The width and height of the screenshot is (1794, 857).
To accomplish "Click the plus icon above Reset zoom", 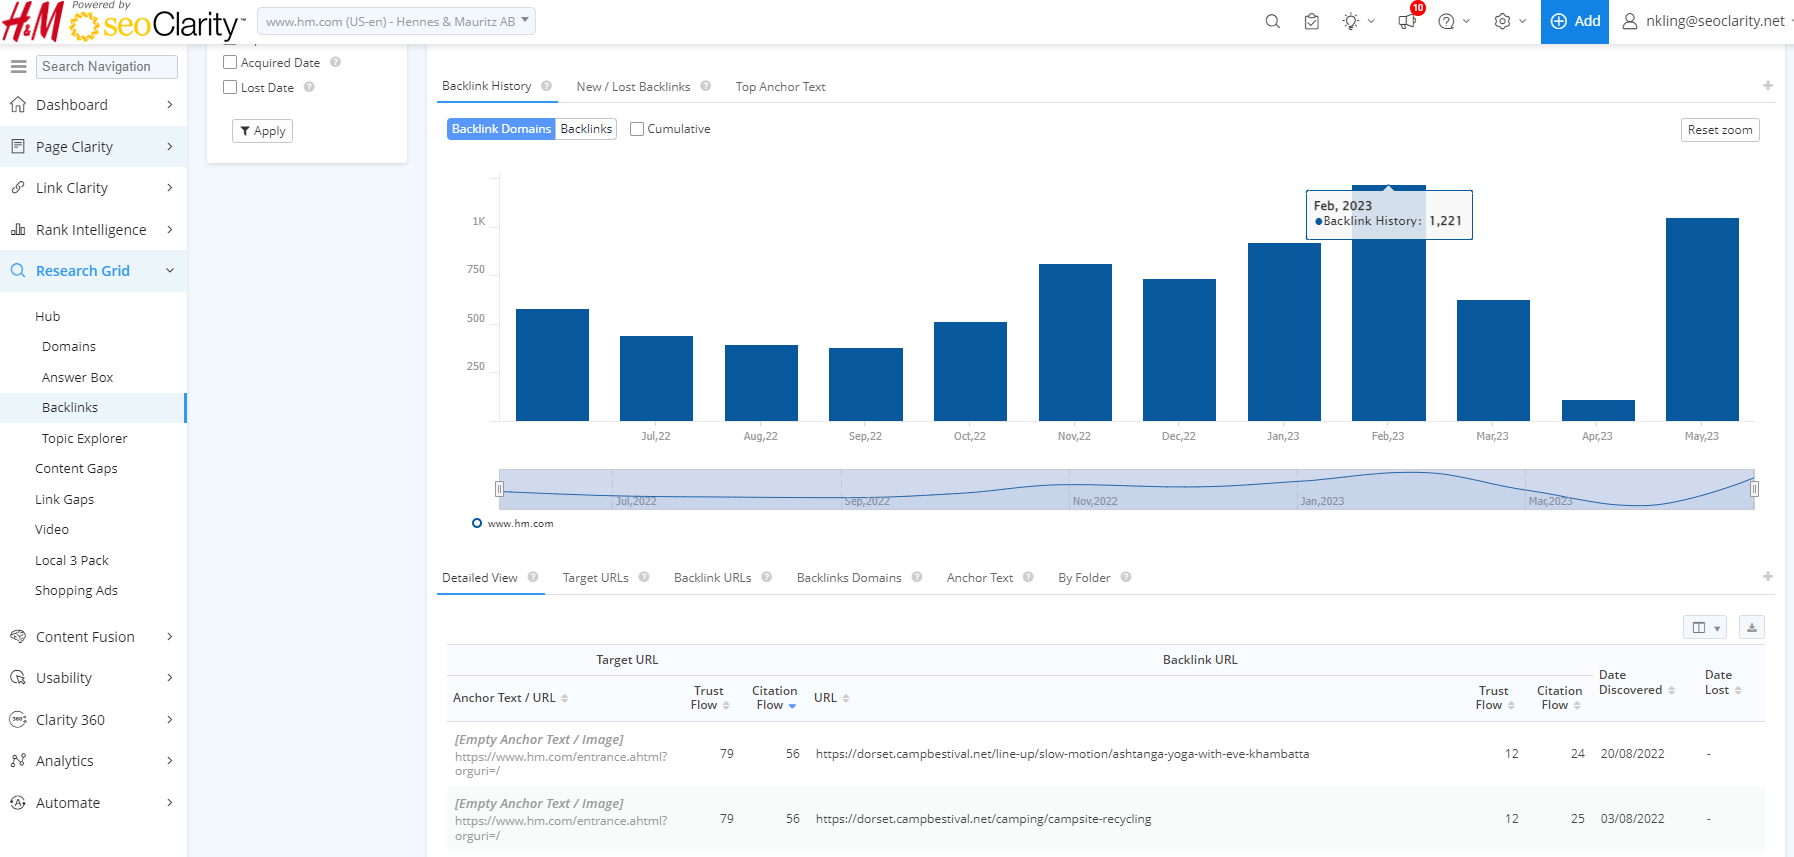I will point(1767,86).
